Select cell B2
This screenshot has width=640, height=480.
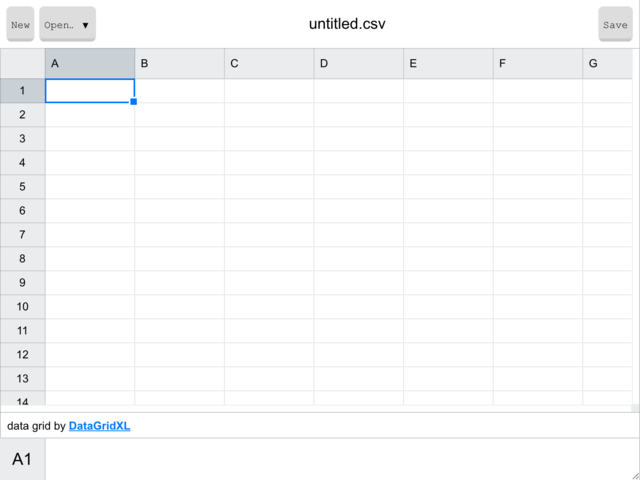pyautogui.click(x=180, y=115)
